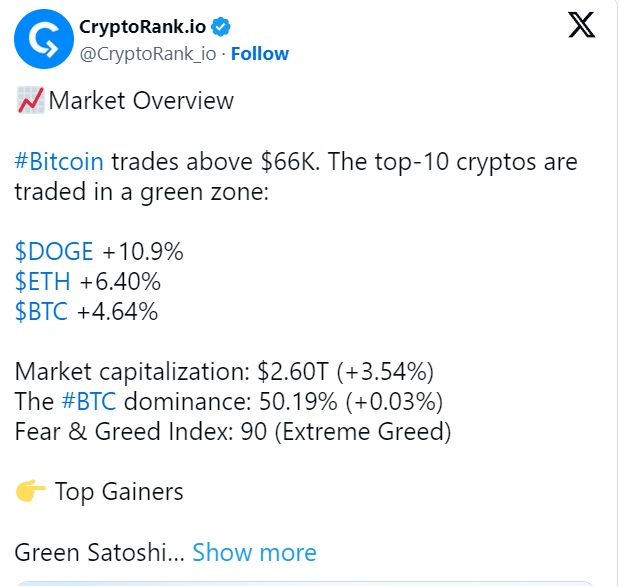Expand the tweet with Show more
This screenshot has height=586, width=619.
click(x=255, y=552)
